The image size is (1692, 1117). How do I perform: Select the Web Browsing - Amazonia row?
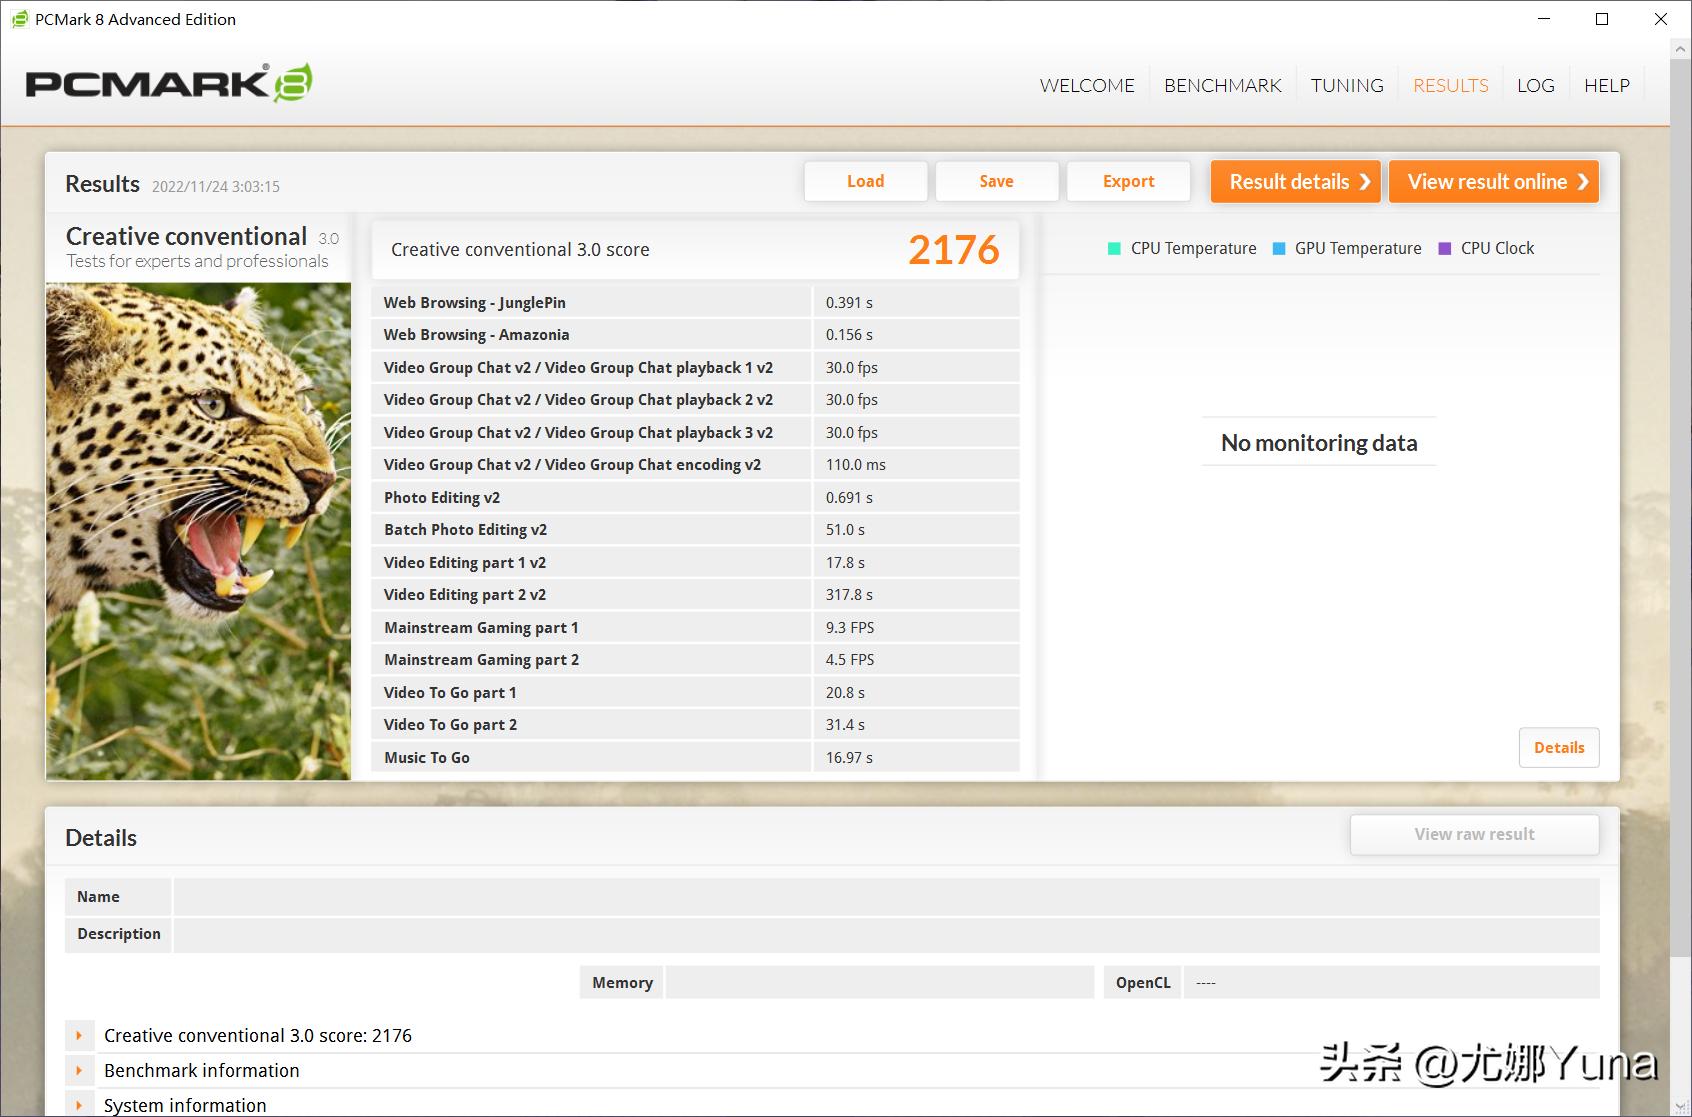click(x=696, y=335)
